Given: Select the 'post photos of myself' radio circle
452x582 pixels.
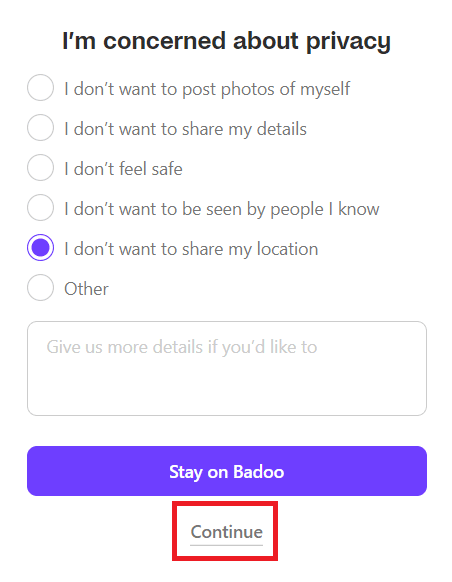Looking at the screenshot, I should click(40, 88).
